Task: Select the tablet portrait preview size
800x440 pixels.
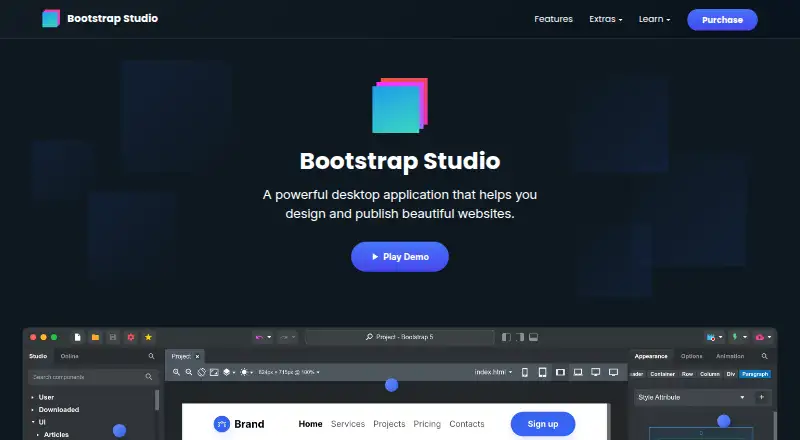Action: (542, 372)
